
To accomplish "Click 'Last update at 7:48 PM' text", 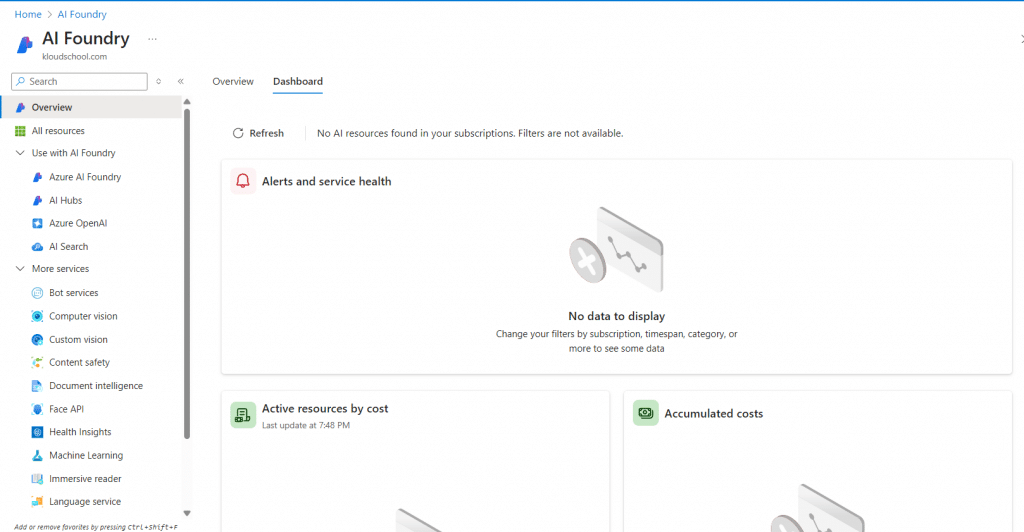I will pos(306,425).
